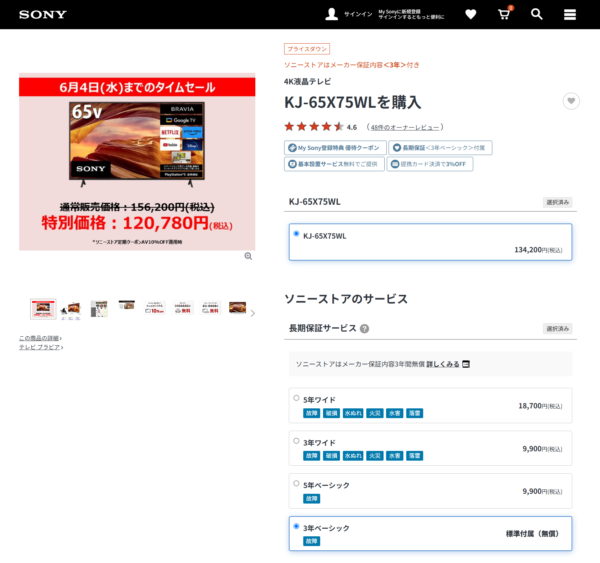
Task: Advance thumbnail carousel with right chevron
Action: pyautogui.click(x=253, y=313)
